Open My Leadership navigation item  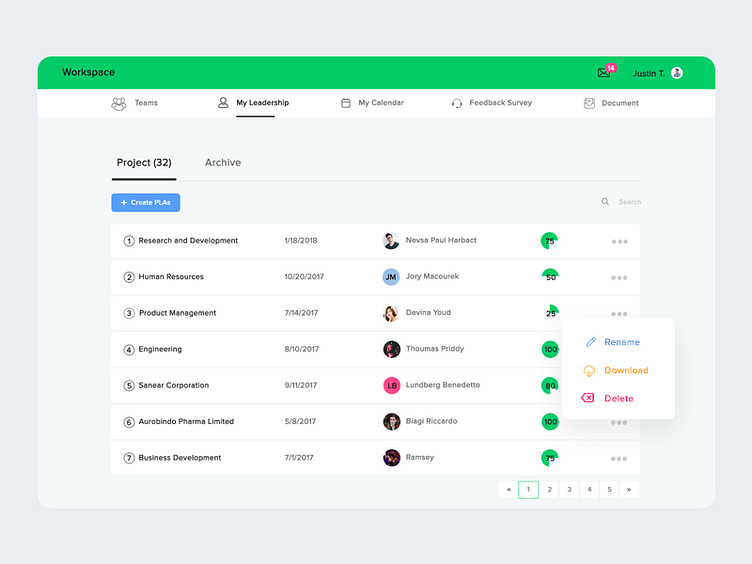[254, 103]
